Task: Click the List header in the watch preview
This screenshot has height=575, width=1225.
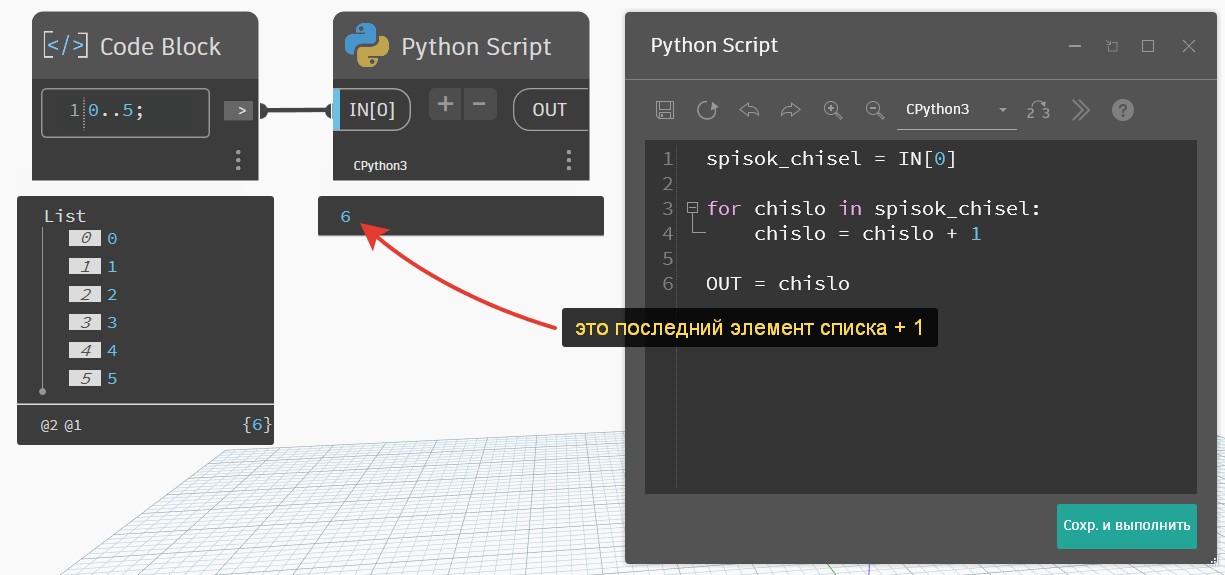Action: tap(65, 216)
